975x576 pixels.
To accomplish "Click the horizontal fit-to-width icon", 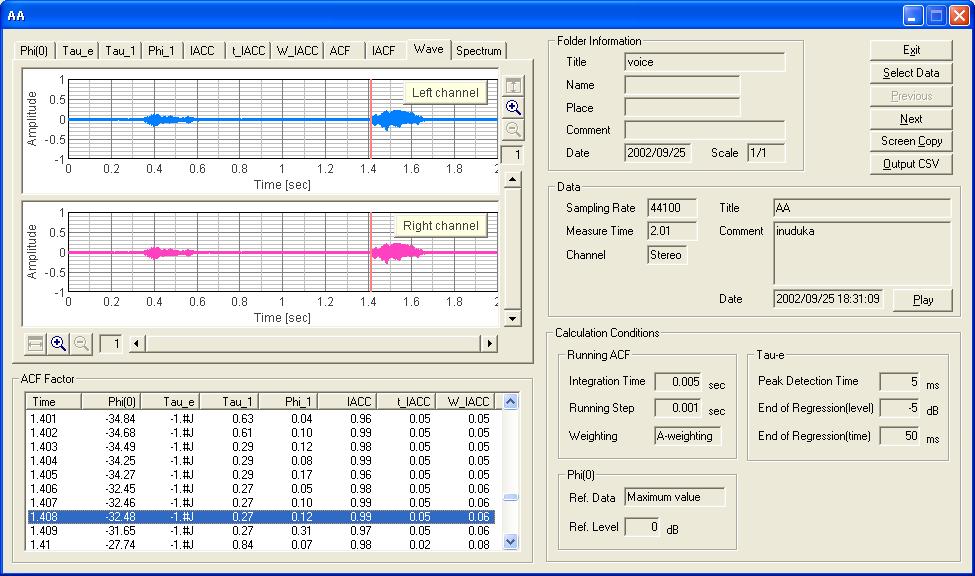I will pos(35,343).
